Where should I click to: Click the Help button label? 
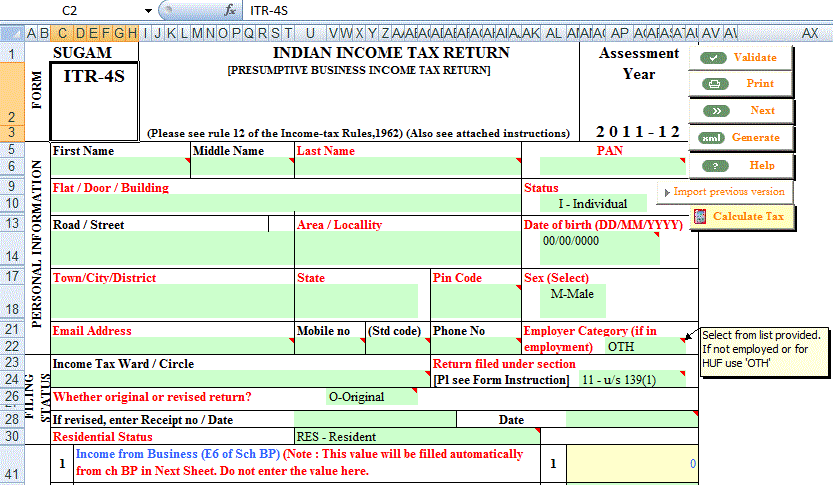pyautogui.click(x=762, y=165)
